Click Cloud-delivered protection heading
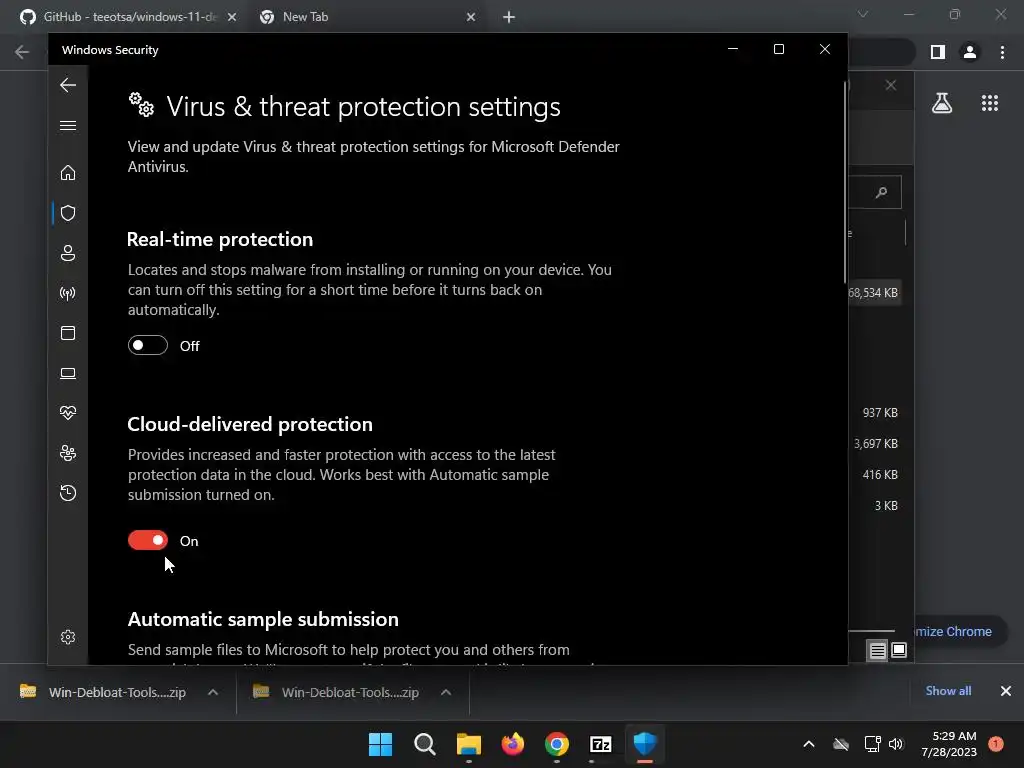The height and width of the screenshot is (768, 1024). [250, 424]
